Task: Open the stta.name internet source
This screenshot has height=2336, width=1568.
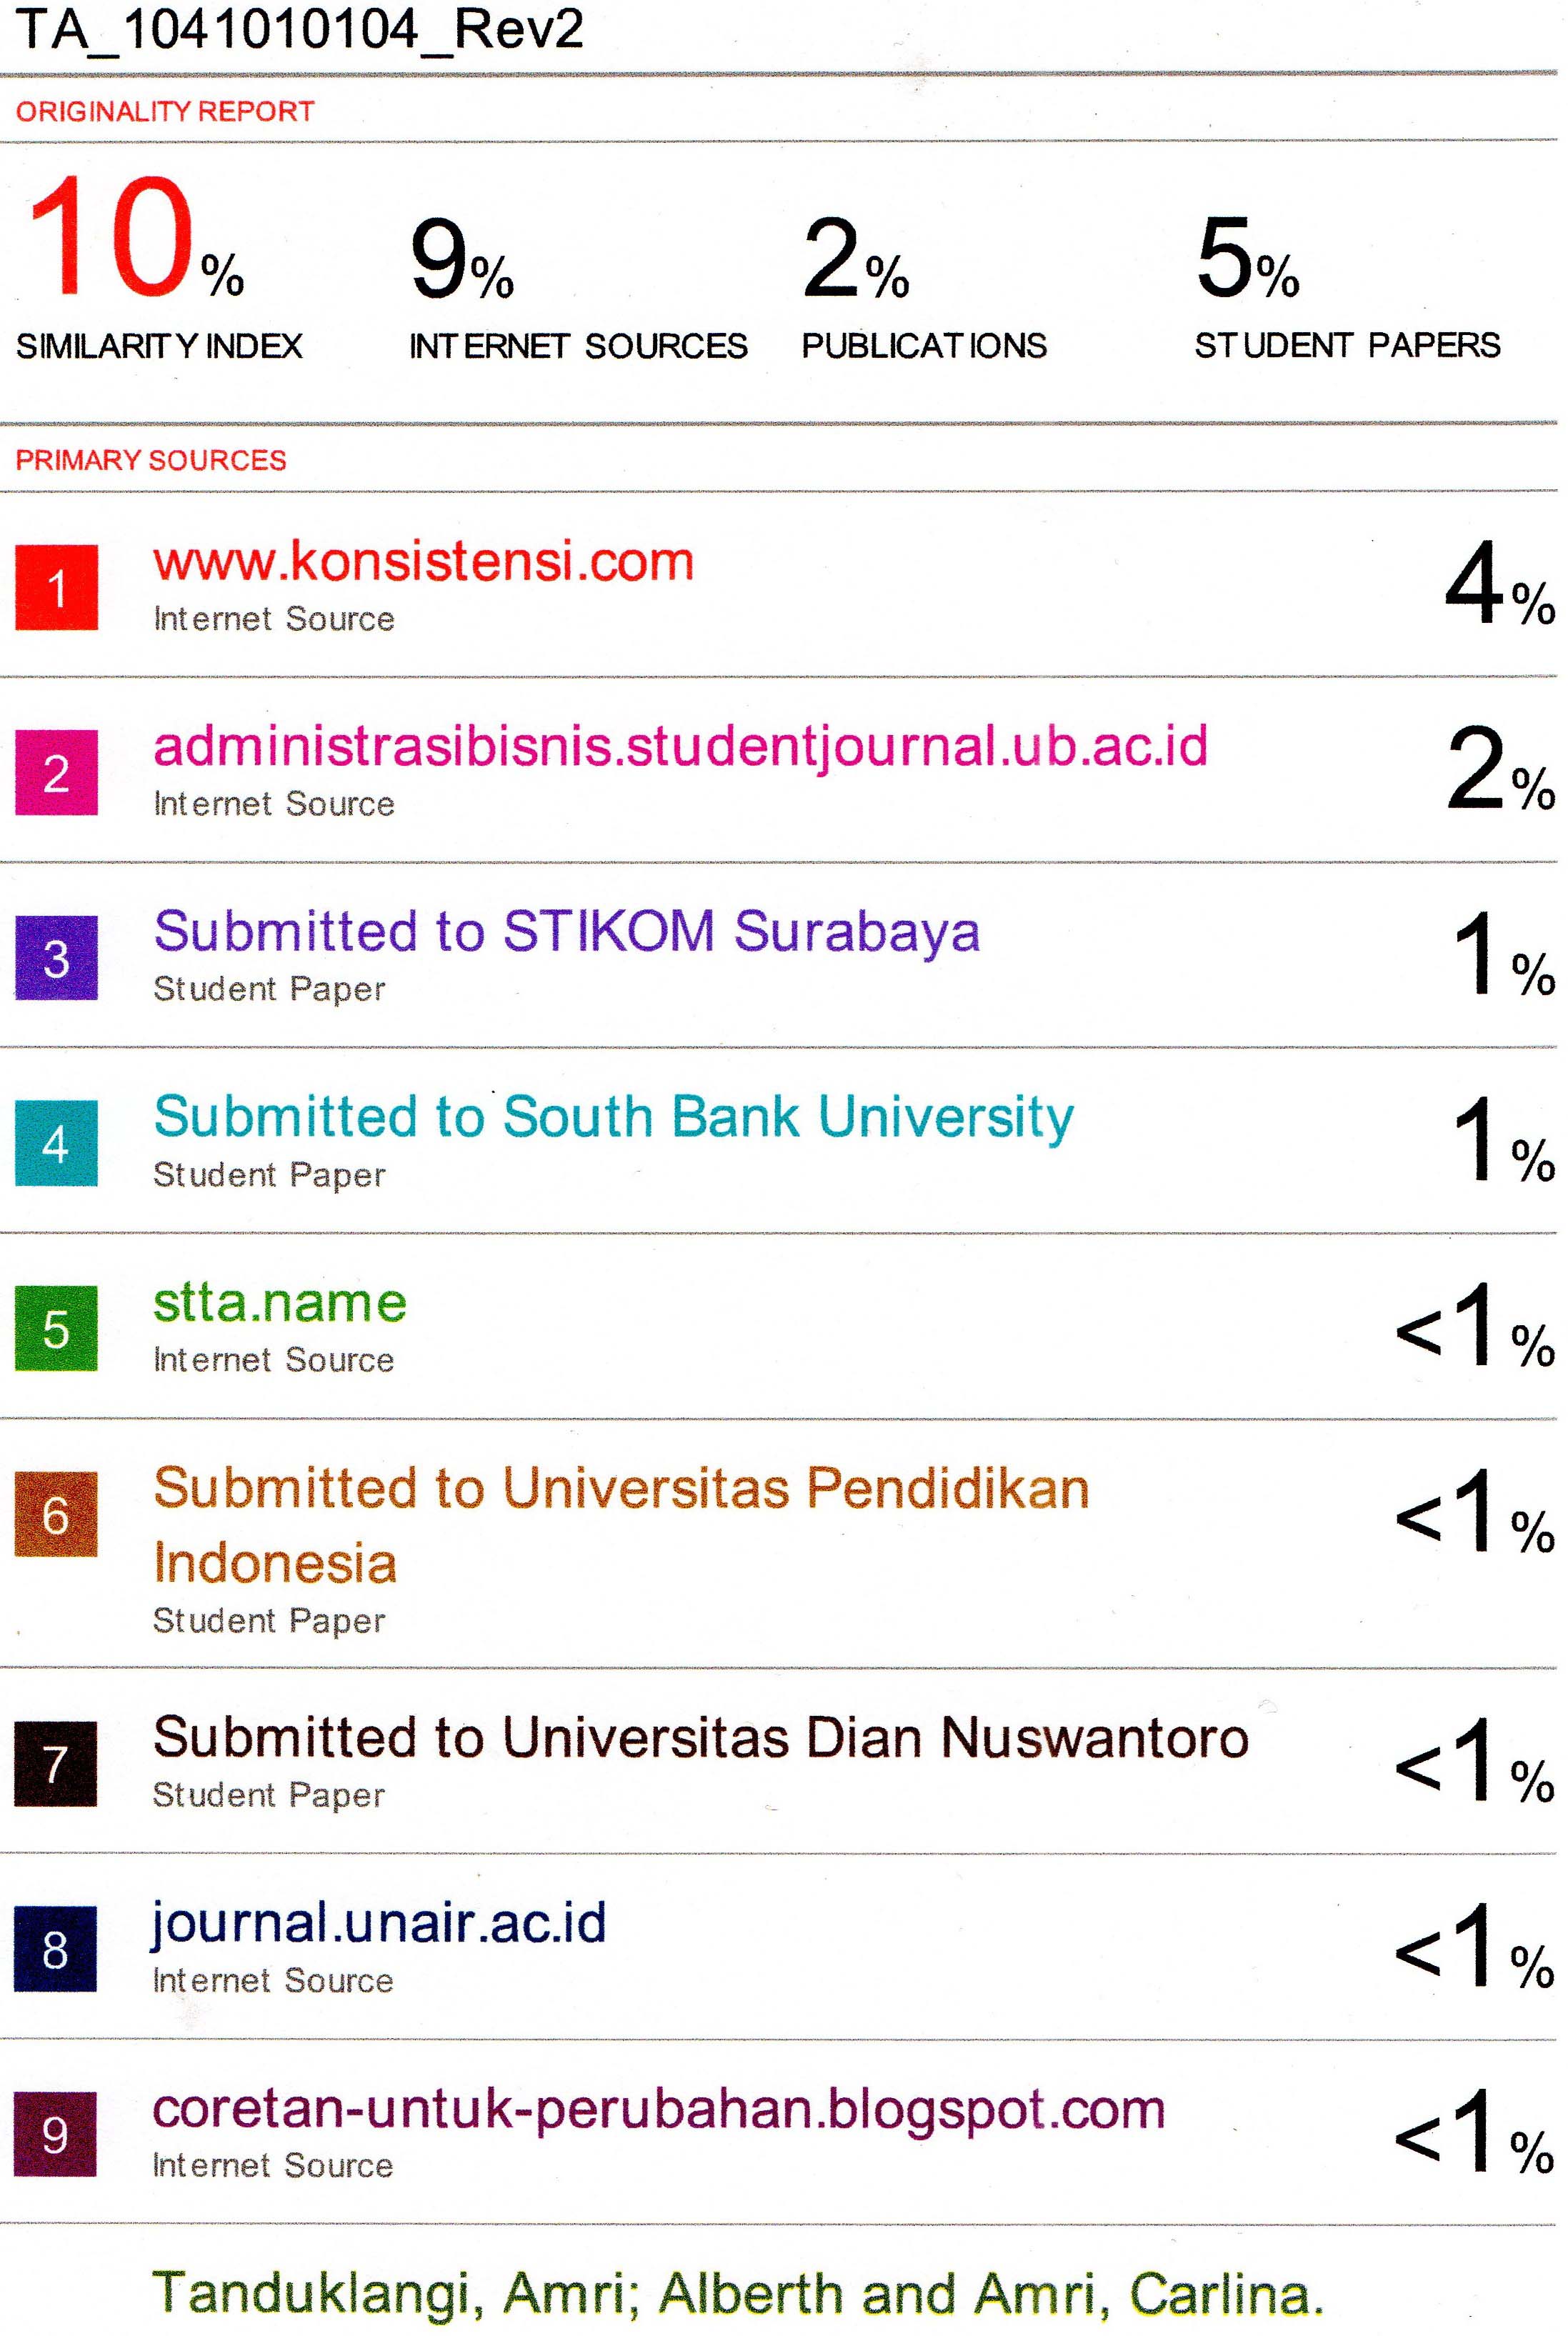Action: (x=280, y=1303)
